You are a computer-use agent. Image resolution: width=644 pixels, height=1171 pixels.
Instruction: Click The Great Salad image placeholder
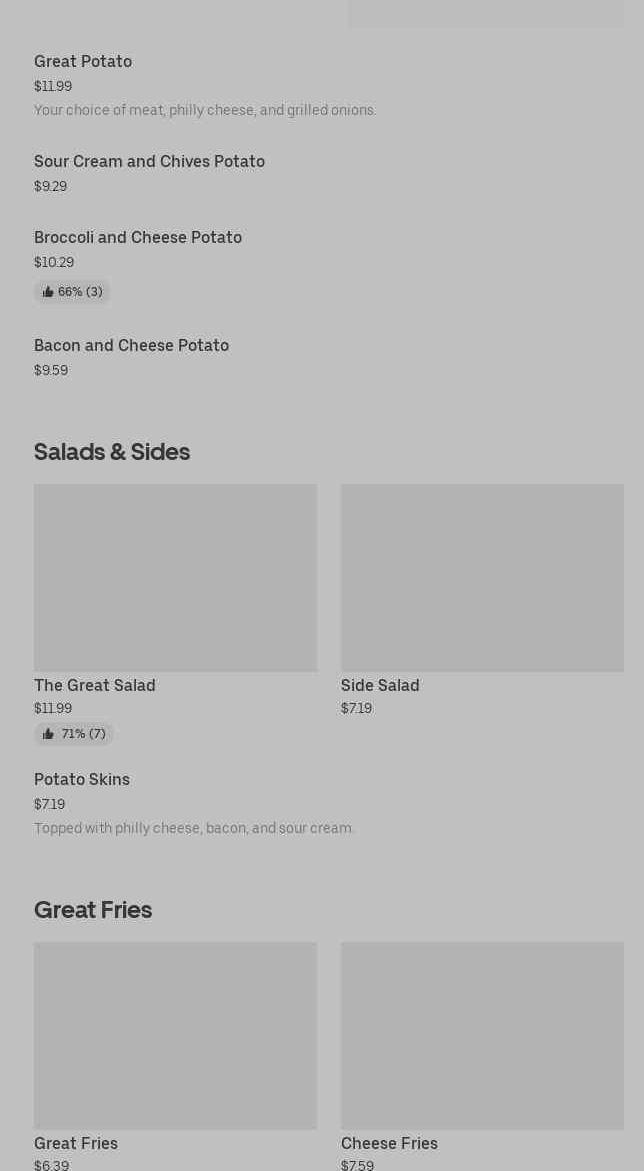tap(176, 578)
